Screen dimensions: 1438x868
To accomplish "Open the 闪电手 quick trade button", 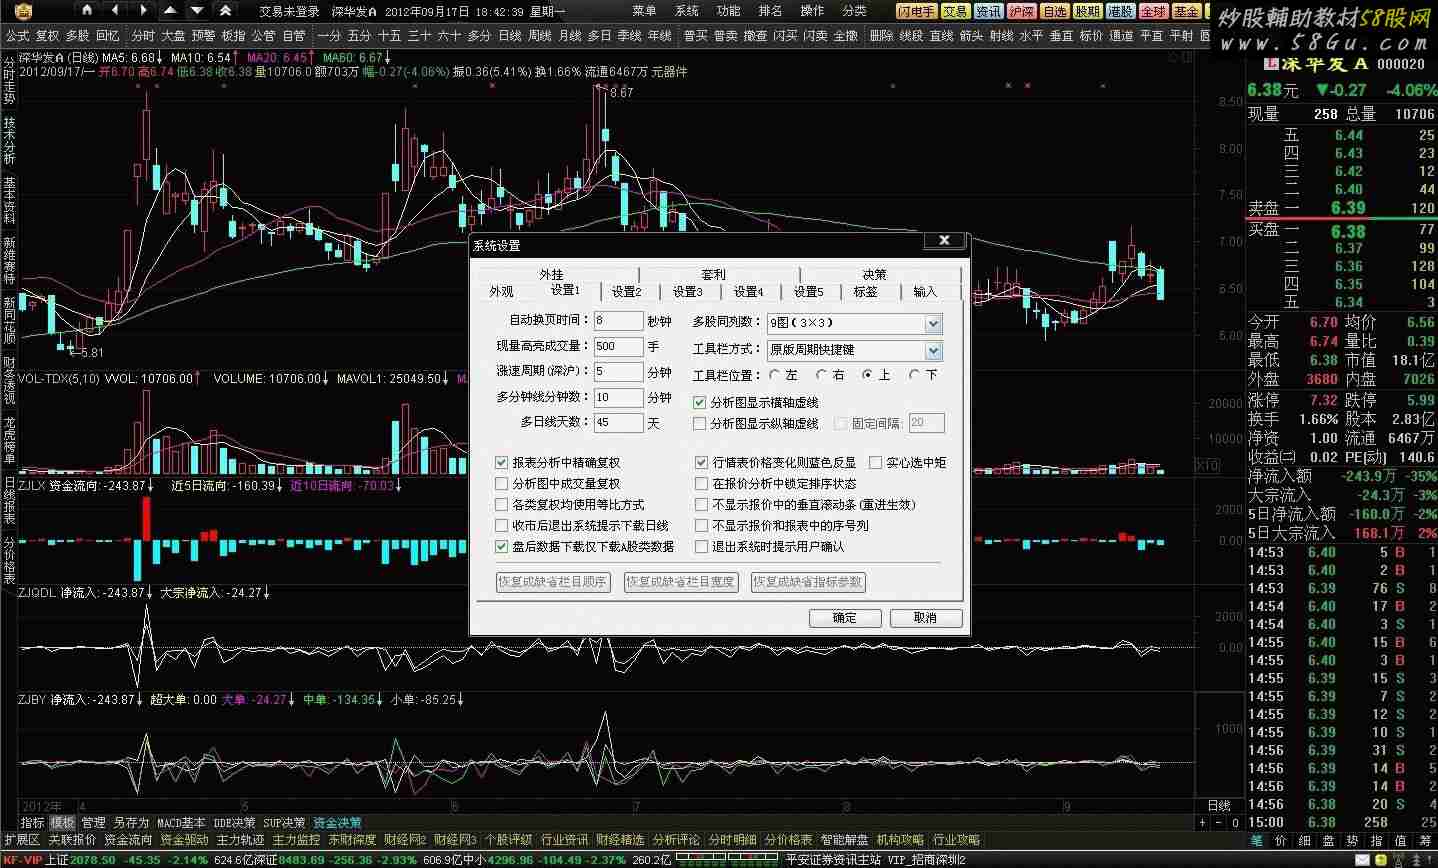I will (x=916, y=11).
